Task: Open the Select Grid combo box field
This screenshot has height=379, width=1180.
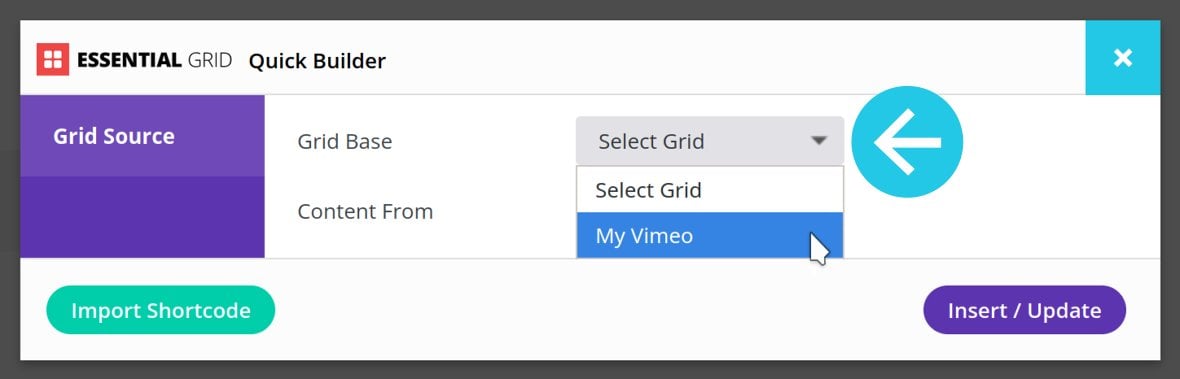Action: click(710, 141)
